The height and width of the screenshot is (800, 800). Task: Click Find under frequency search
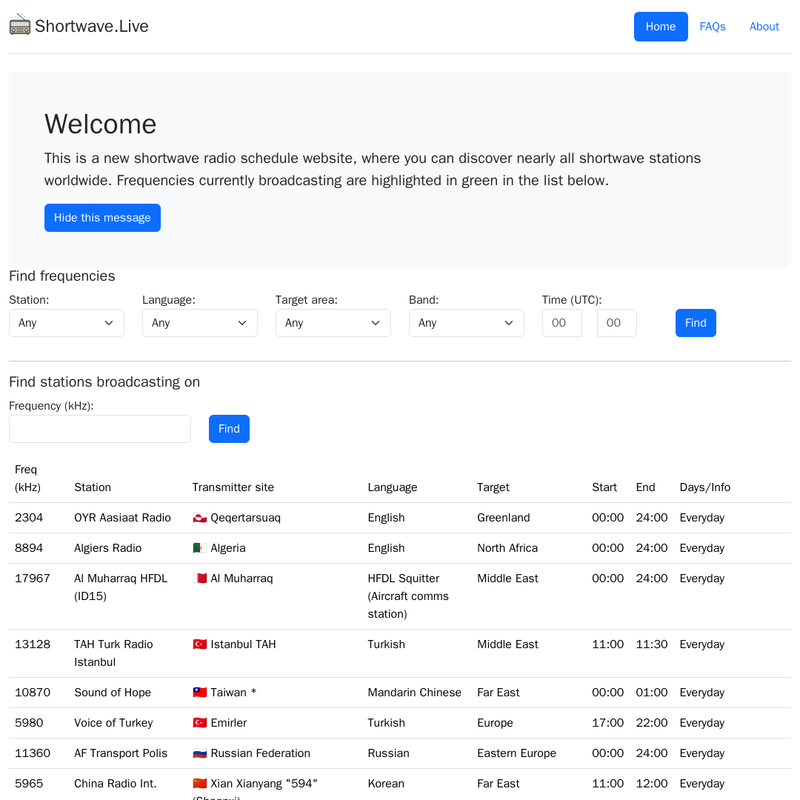coord(229,428)
